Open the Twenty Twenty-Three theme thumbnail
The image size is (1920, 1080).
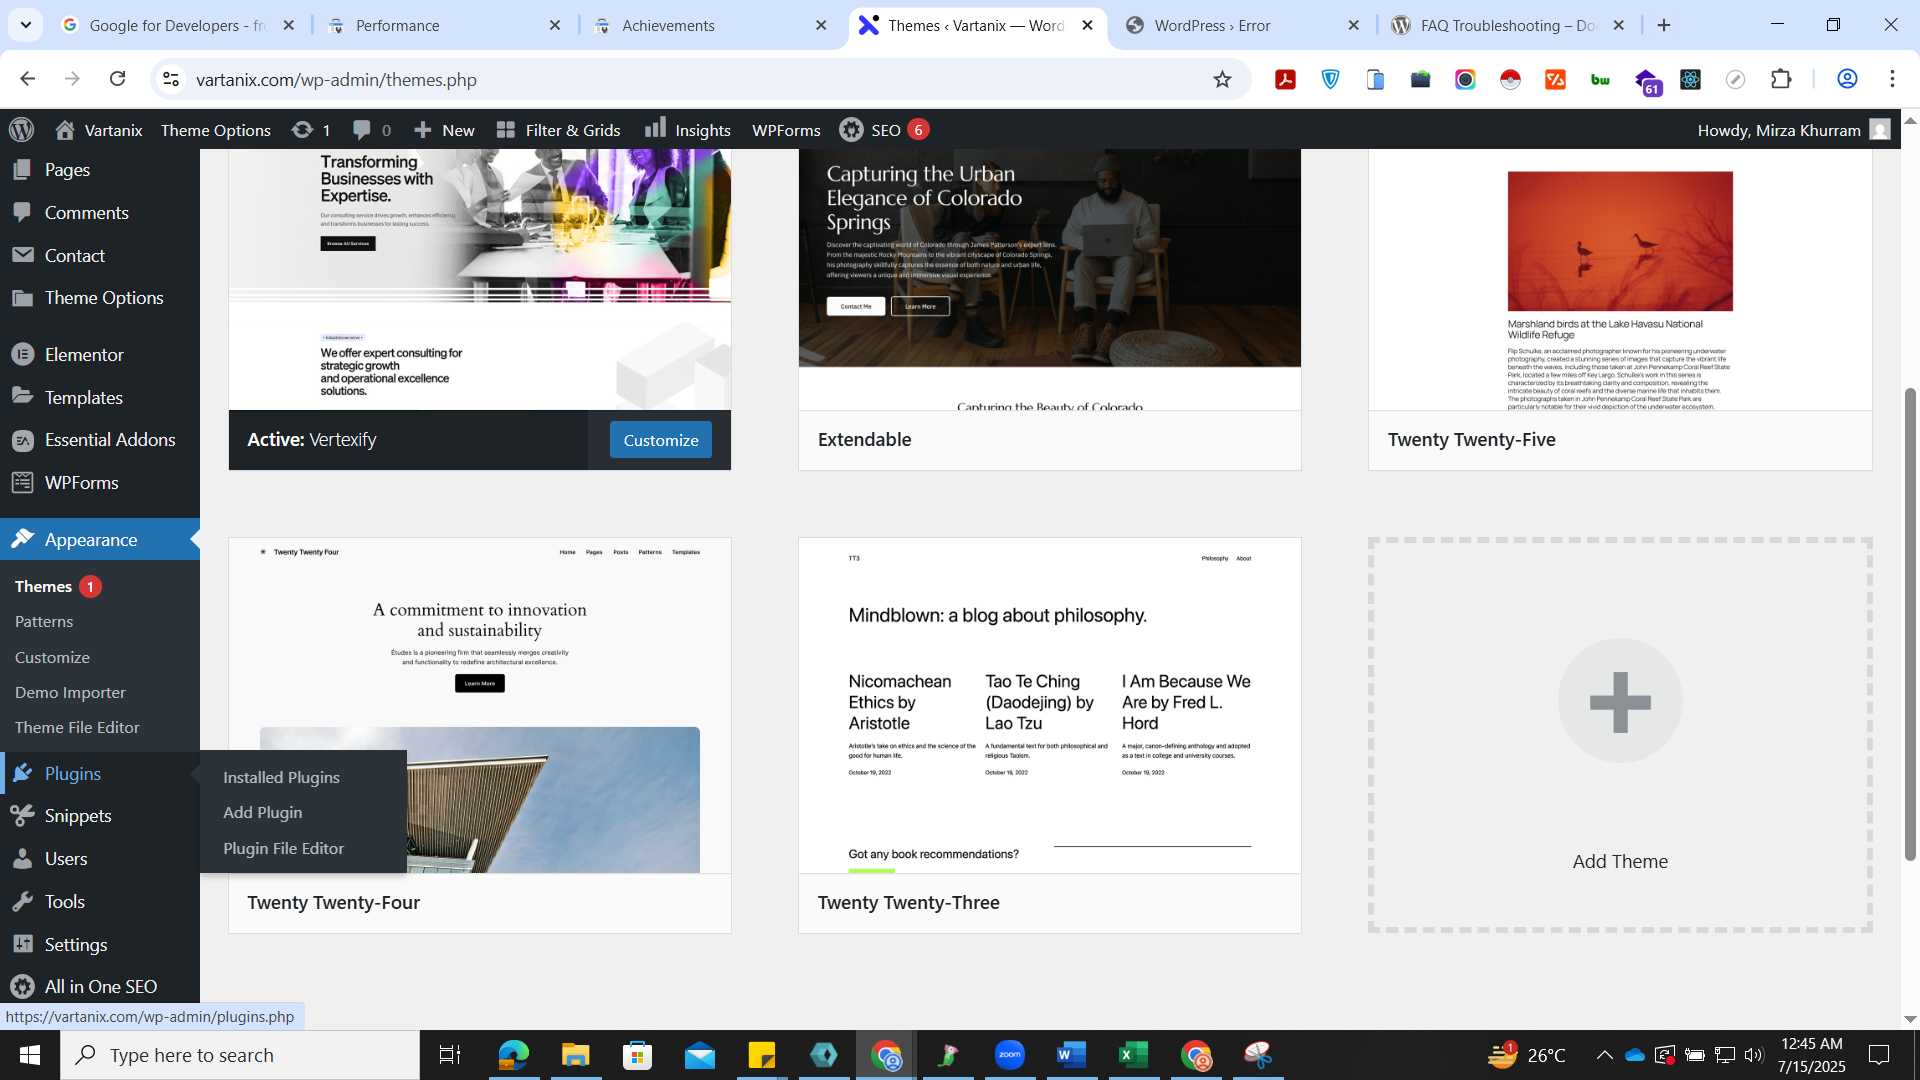coord(1050,705)
